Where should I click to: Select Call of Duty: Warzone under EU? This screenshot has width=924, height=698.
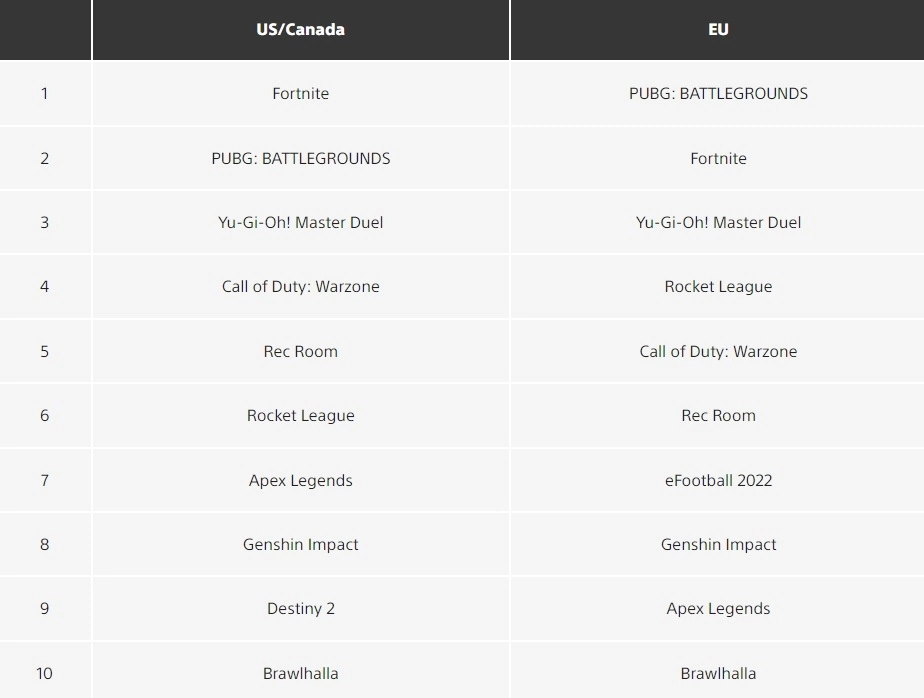[x=718, y=351]
